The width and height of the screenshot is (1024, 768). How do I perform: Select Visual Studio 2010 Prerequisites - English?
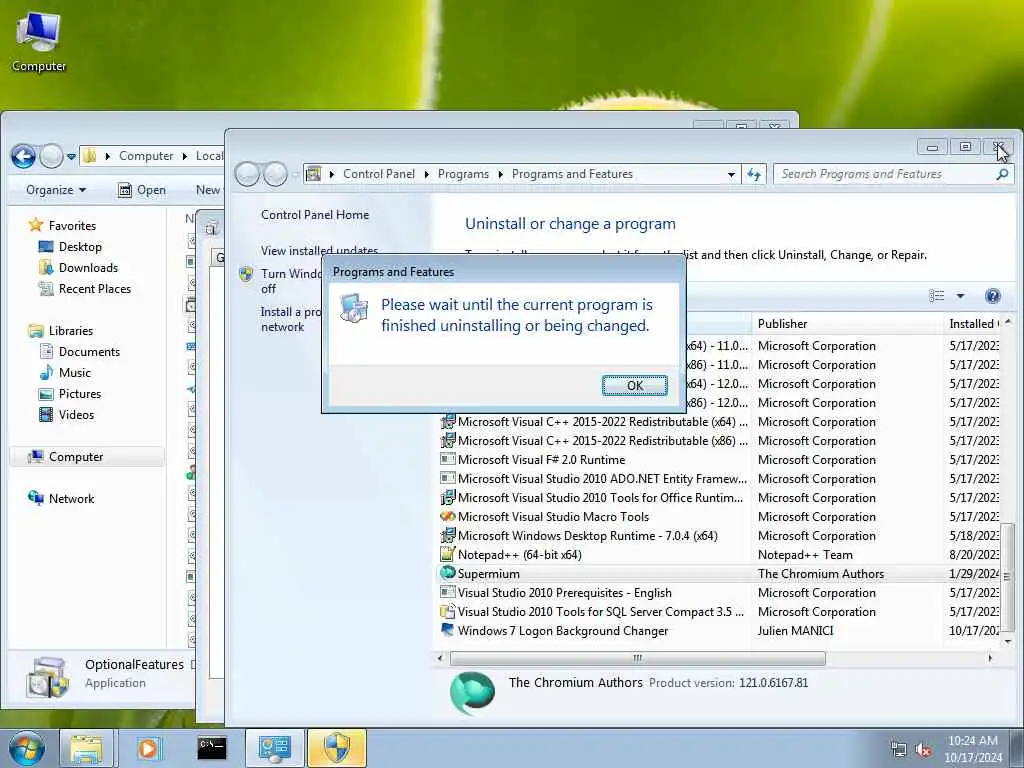tap(720, 592)
